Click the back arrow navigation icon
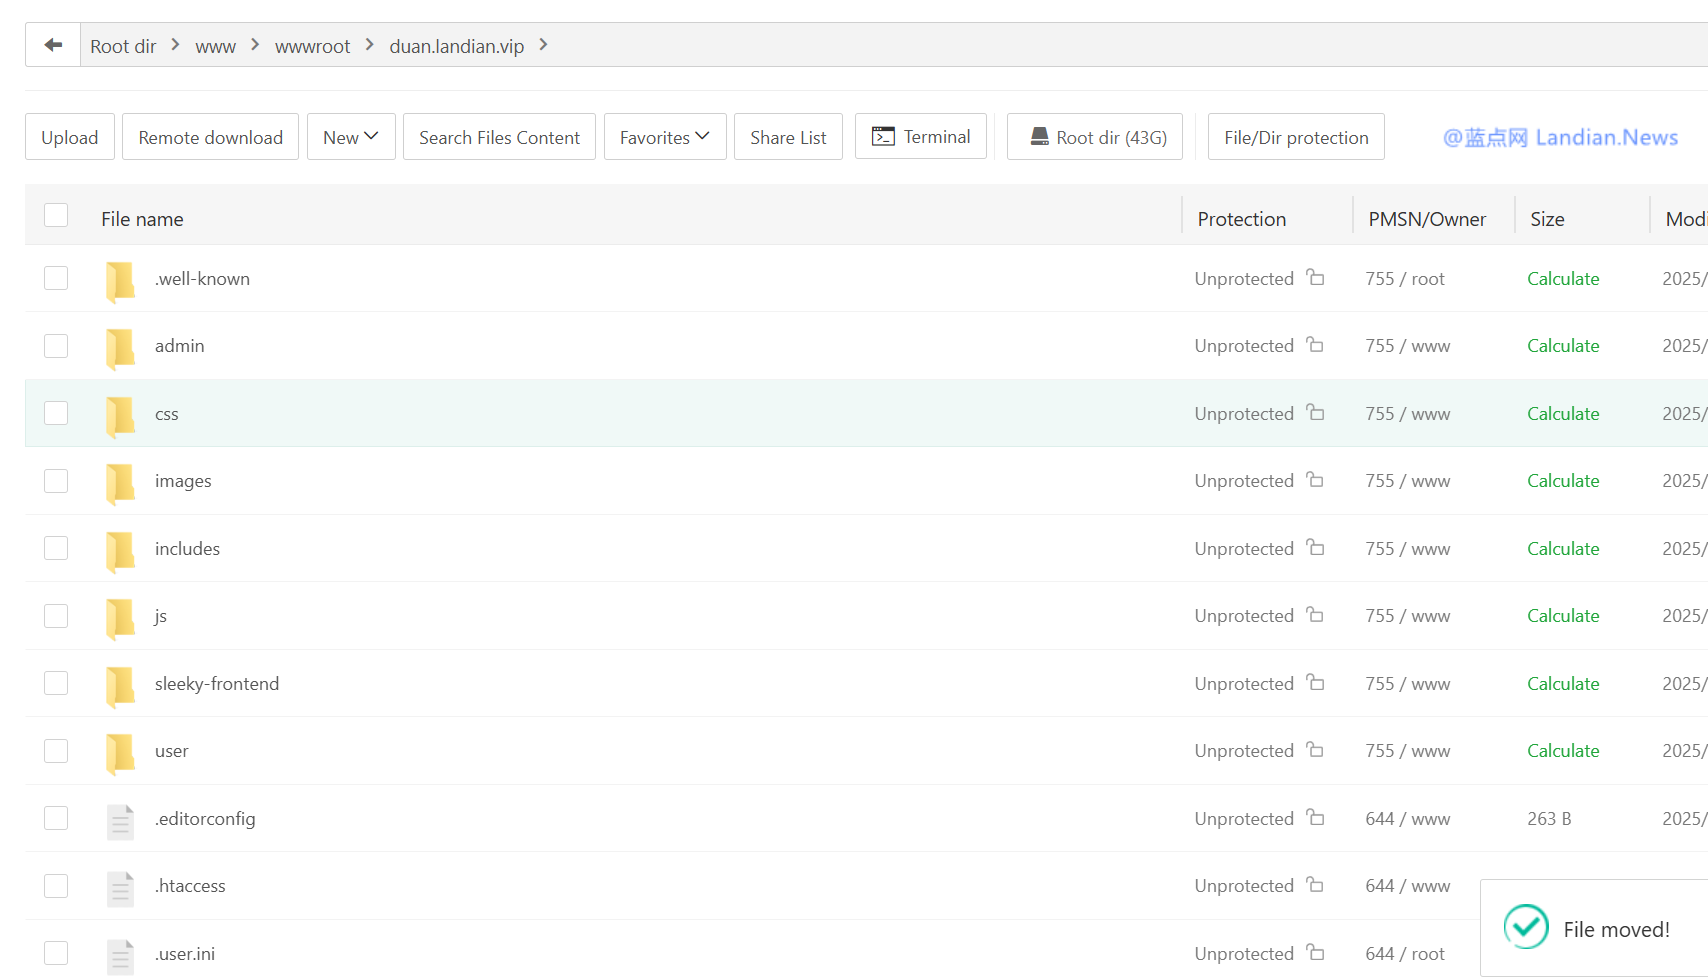Viewport: 1708px width, 980px height. coord(53,45)
